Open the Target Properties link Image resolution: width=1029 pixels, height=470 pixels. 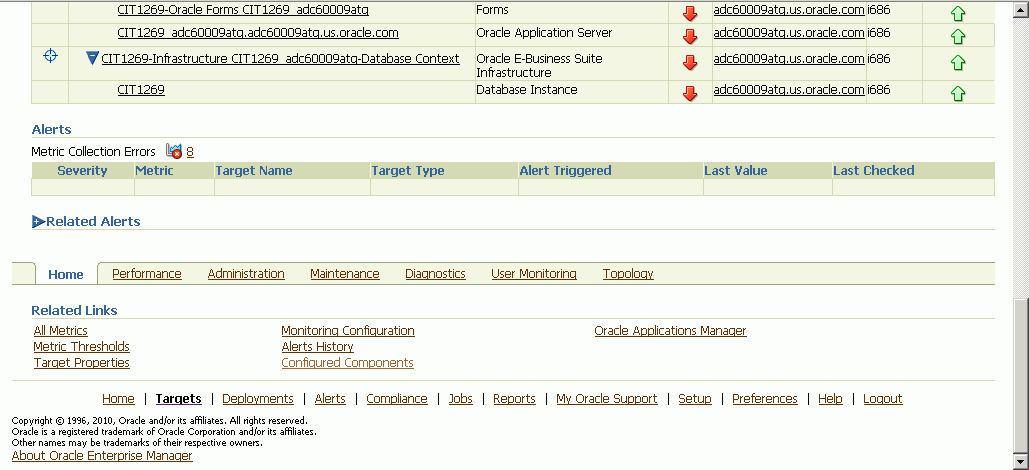[x=81, y=362]
